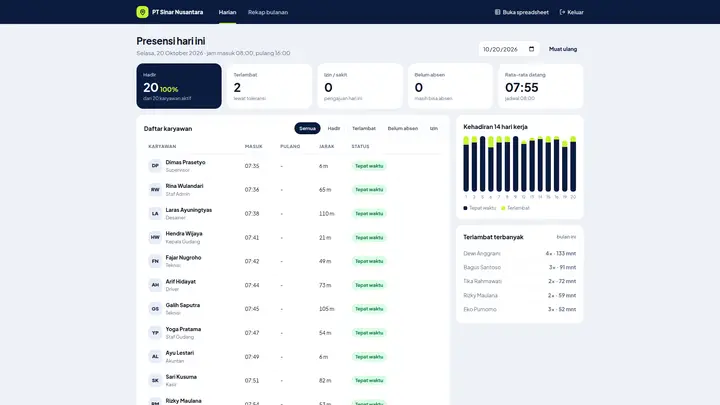
Task: Click the Kehadiran 14 hari kerja heading
Action: coord(495,127)
